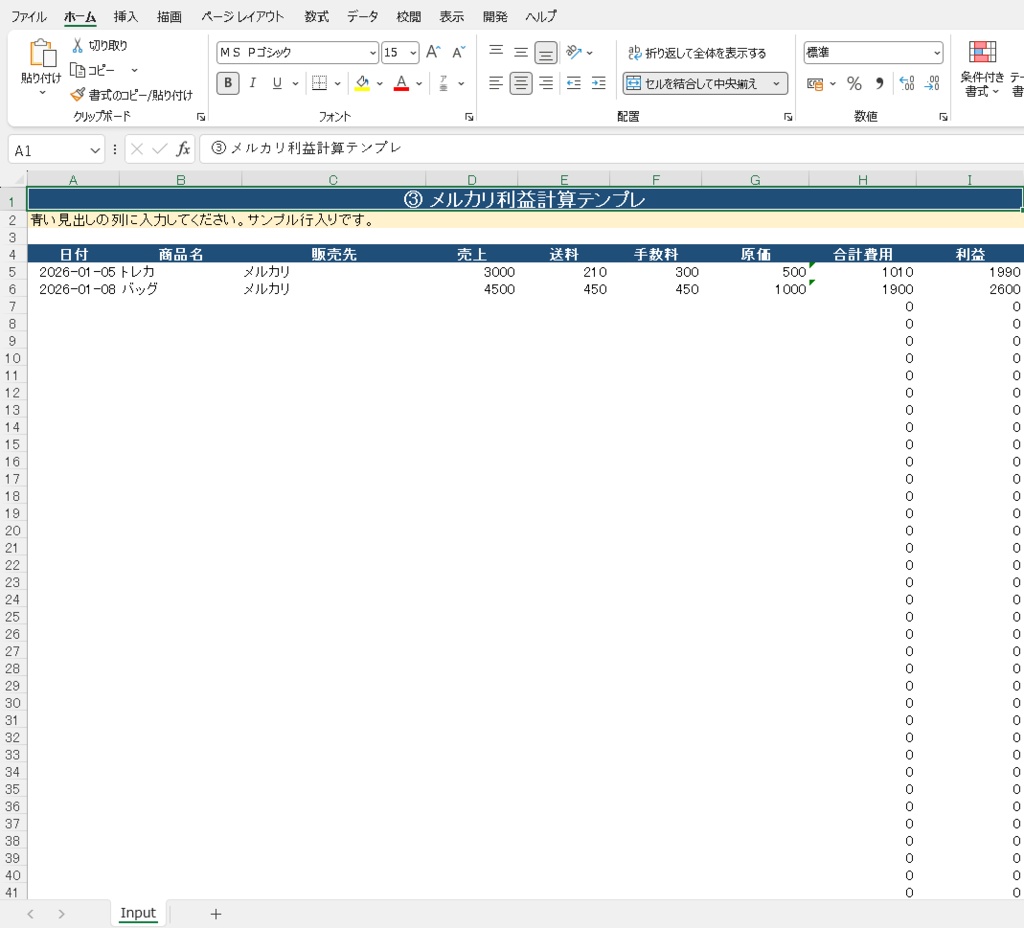1024x928 pixels.
Task: Decrease font size with smaller A icon
Action: tap(458, 52)
